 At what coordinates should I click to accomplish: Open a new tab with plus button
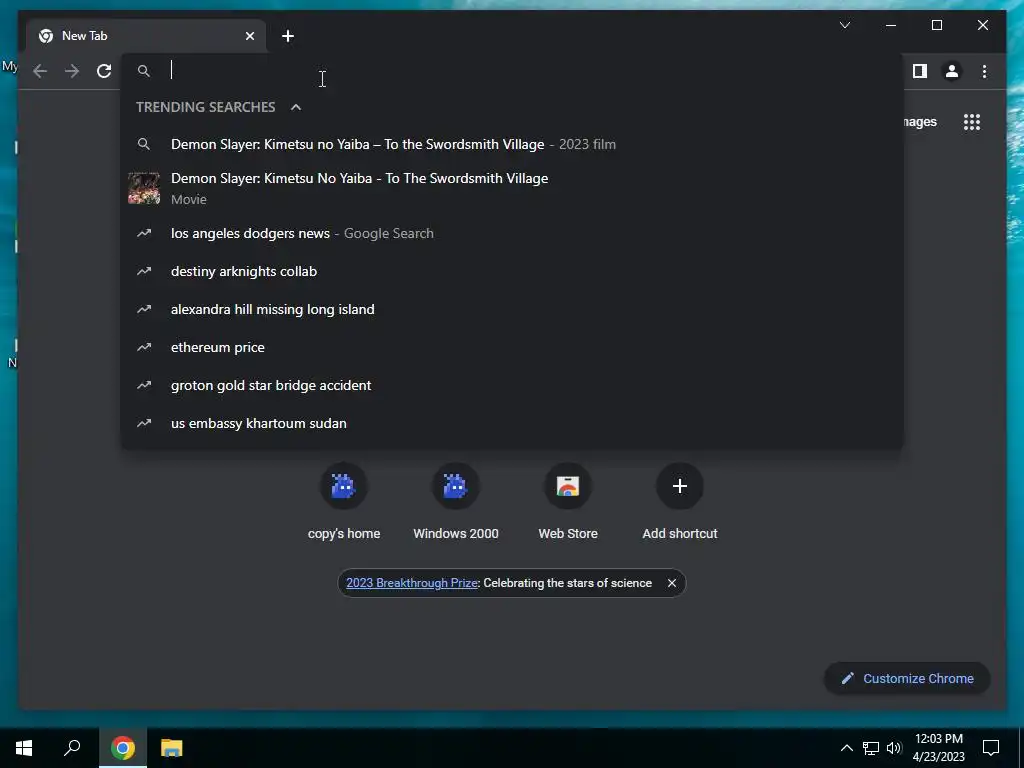point(288,36)
